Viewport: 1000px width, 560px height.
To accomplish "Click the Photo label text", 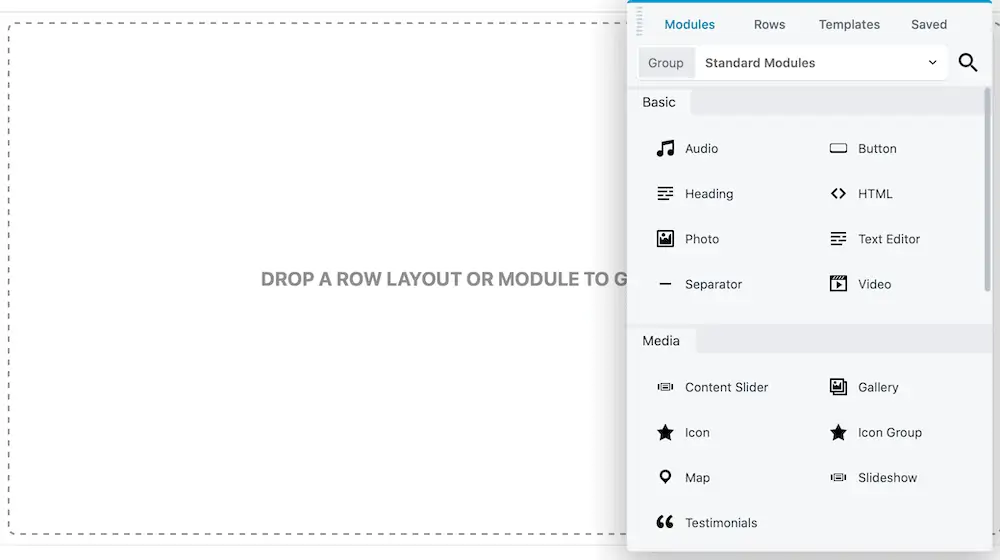I will [x=702, y=239].
